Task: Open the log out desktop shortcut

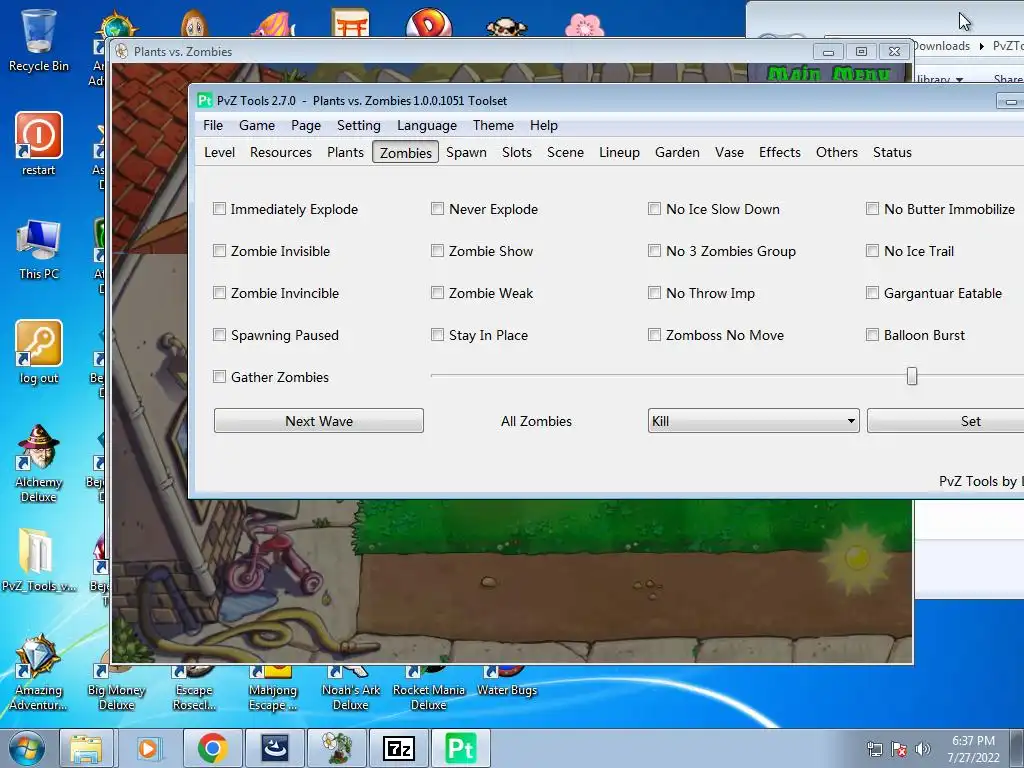Action: (39, 353)
